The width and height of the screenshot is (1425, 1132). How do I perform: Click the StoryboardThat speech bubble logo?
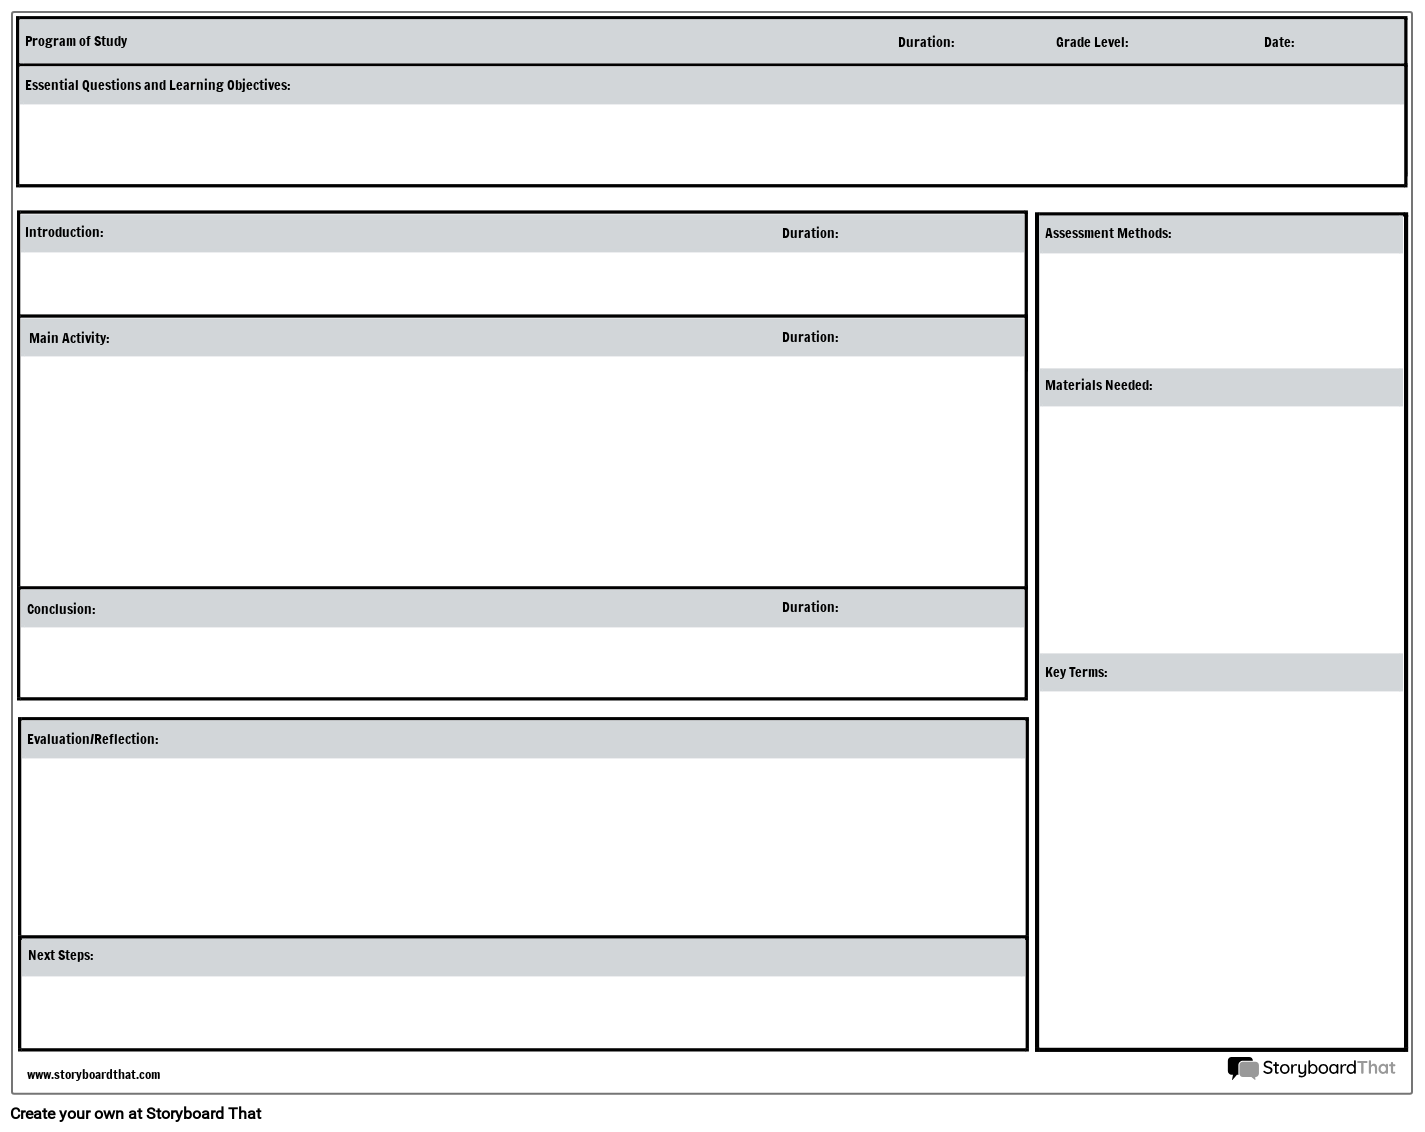[x=1242, y=1068]
